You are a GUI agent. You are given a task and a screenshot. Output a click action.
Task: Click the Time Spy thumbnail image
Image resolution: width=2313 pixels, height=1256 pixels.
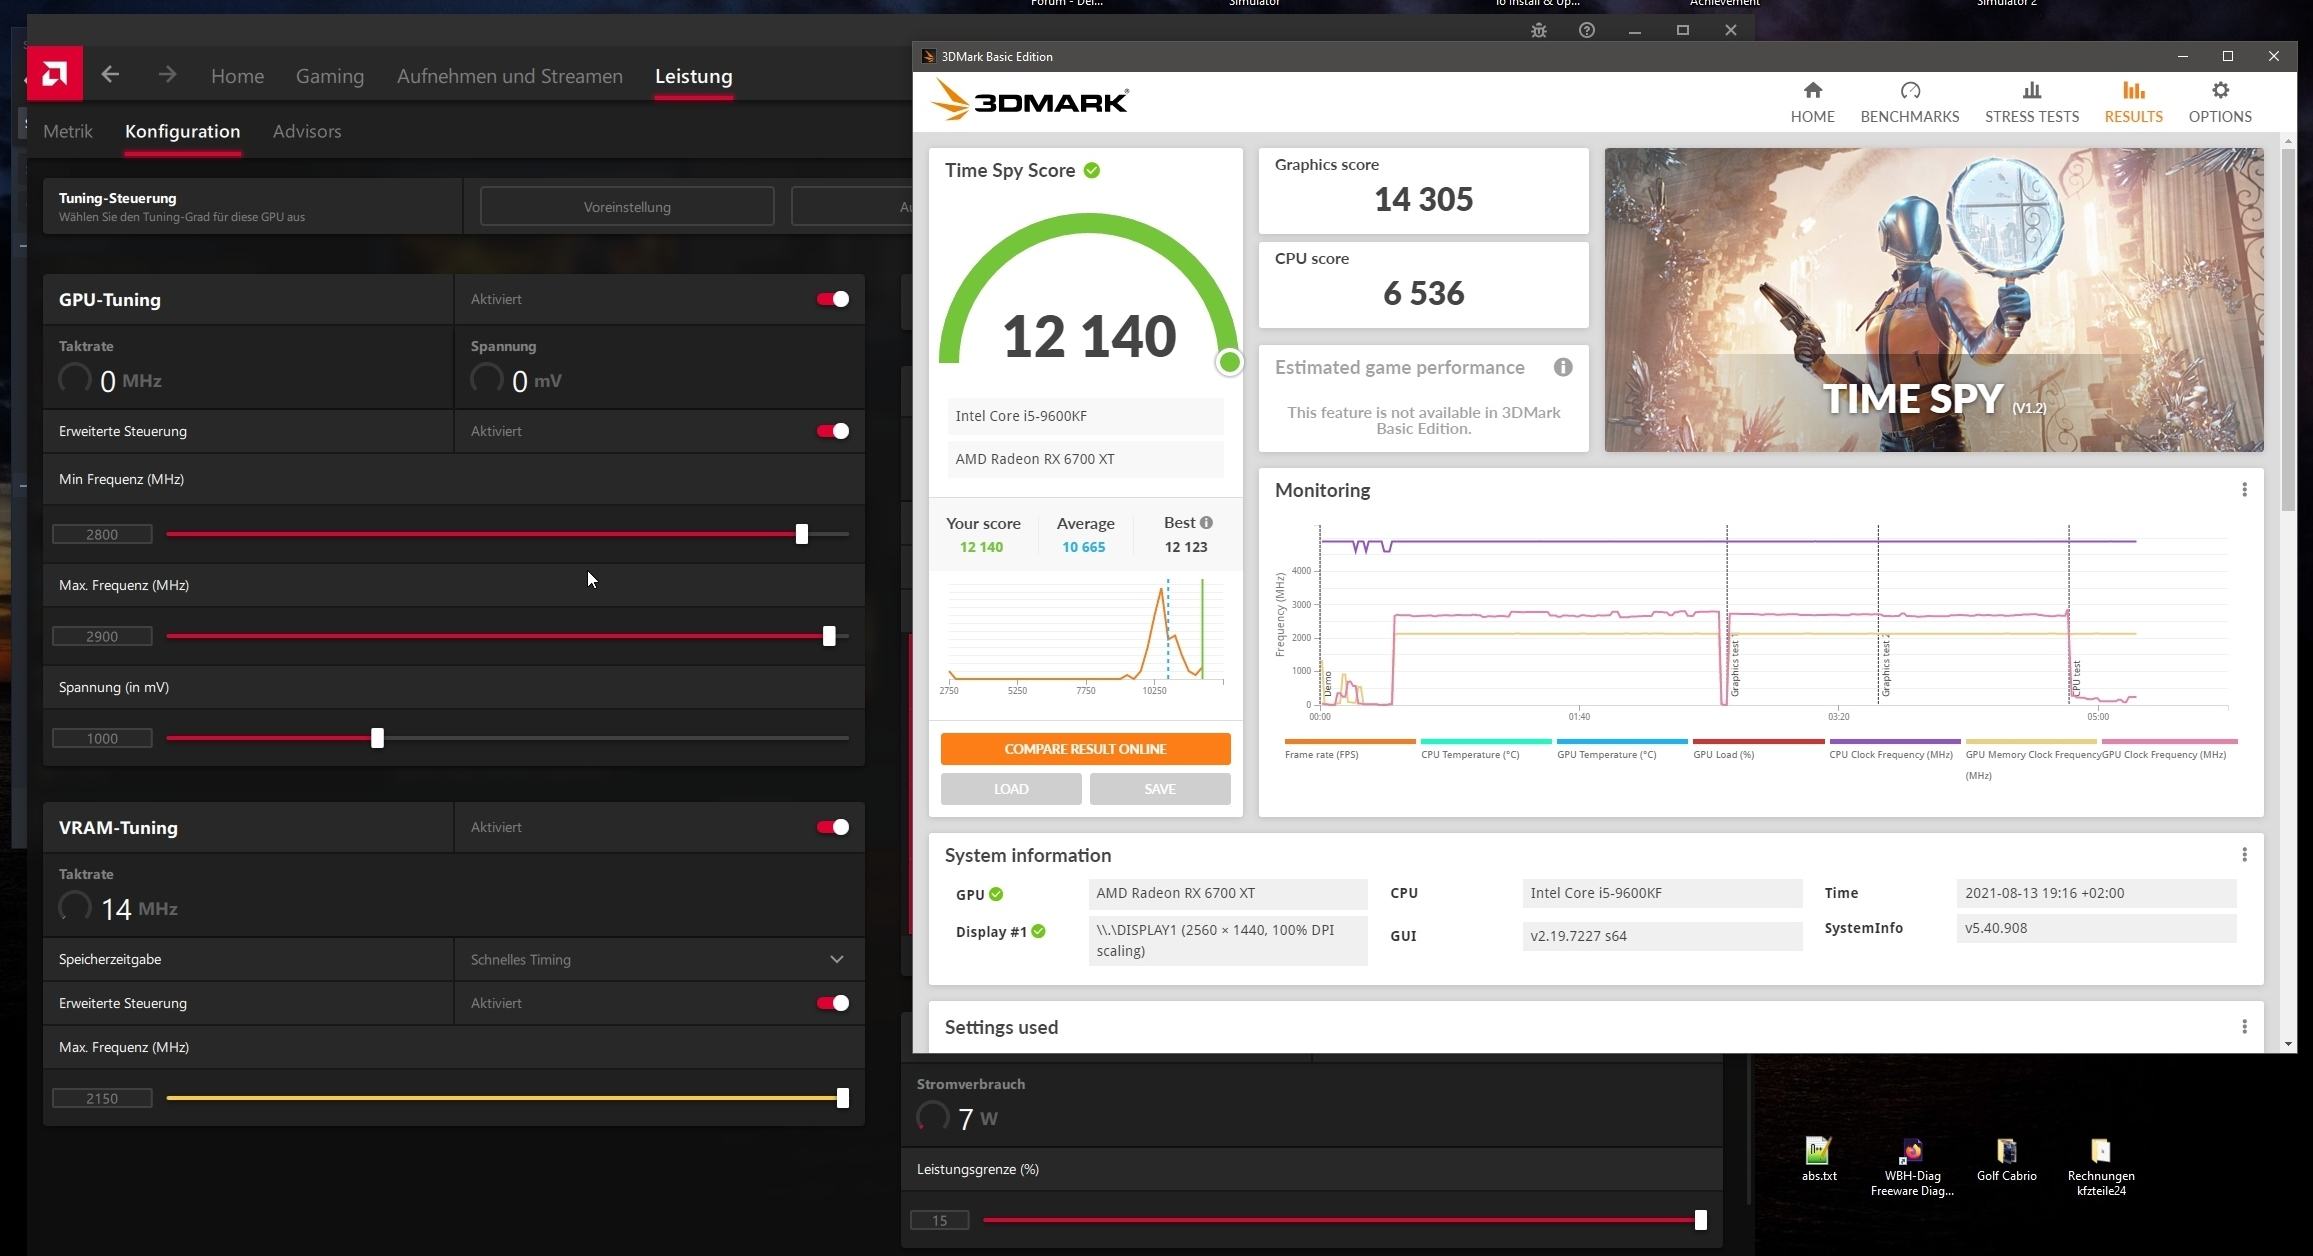[x=1934, y=300]
